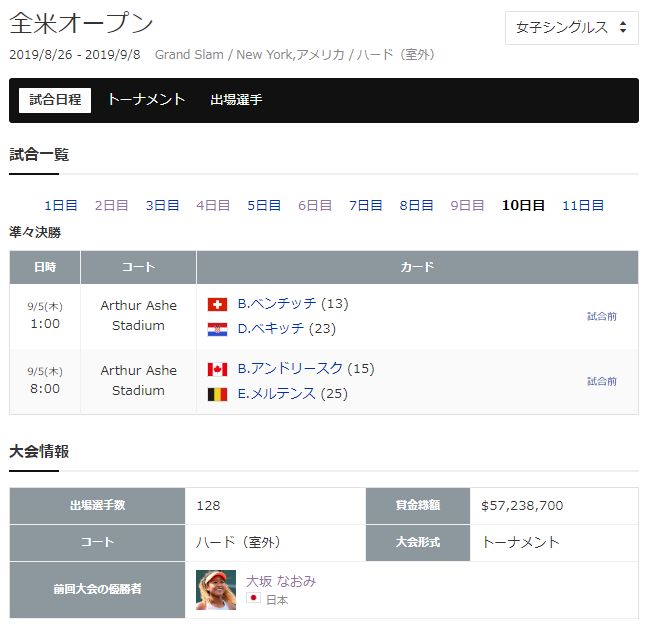Go to 7日目 schedule
The height and width of the screenshot is (631, 649).
(365, 205)
